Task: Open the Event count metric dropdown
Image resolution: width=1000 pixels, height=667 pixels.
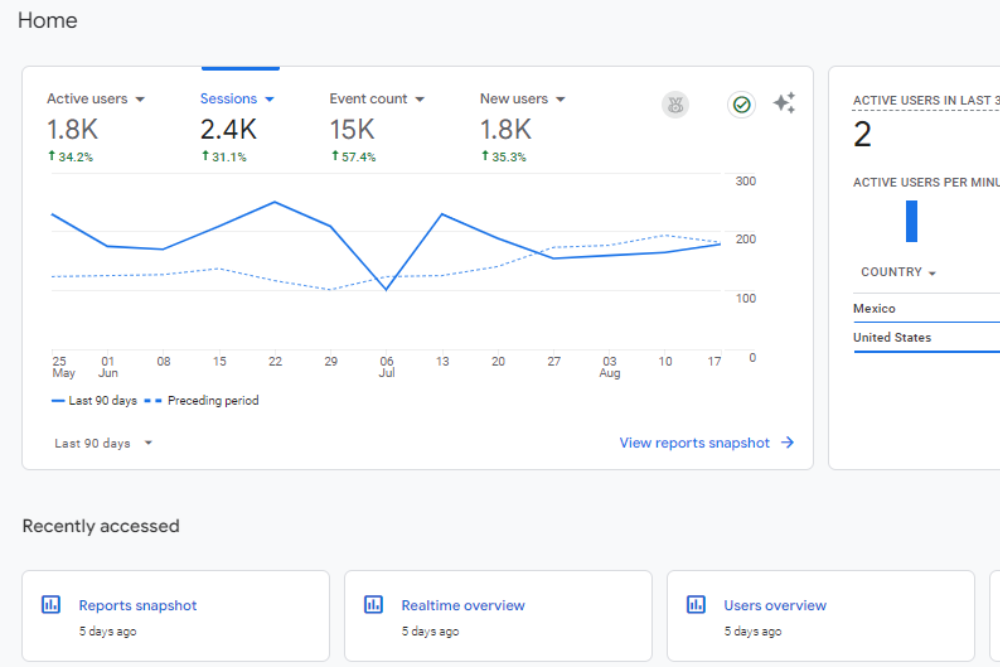Action: (x=420, y=99)
